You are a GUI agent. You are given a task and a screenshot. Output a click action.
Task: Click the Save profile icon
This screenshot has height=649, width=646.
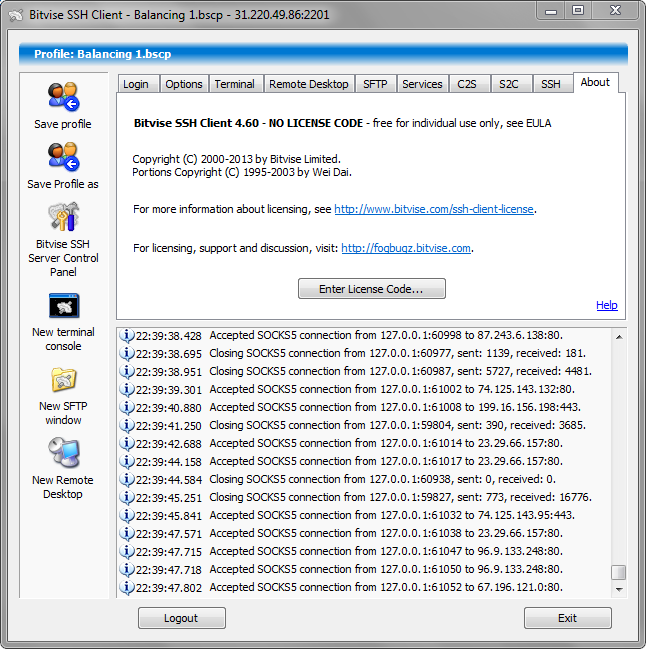point(63,97)
